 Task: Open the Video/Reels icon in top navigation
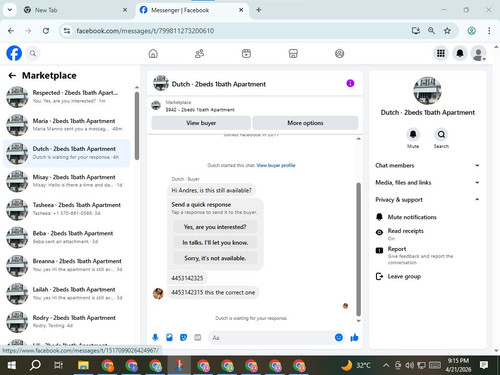[x=246, y=53]
